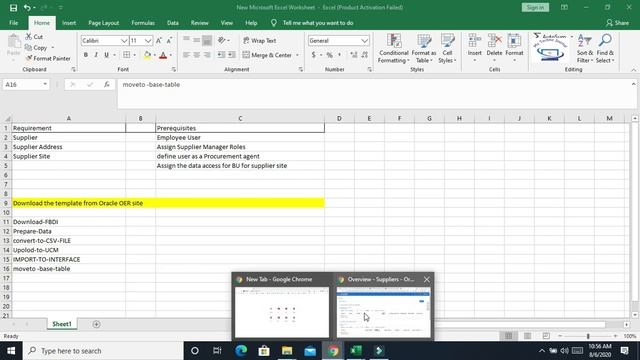
Task: Click the Decrease Indent icon
Action: 221,55
